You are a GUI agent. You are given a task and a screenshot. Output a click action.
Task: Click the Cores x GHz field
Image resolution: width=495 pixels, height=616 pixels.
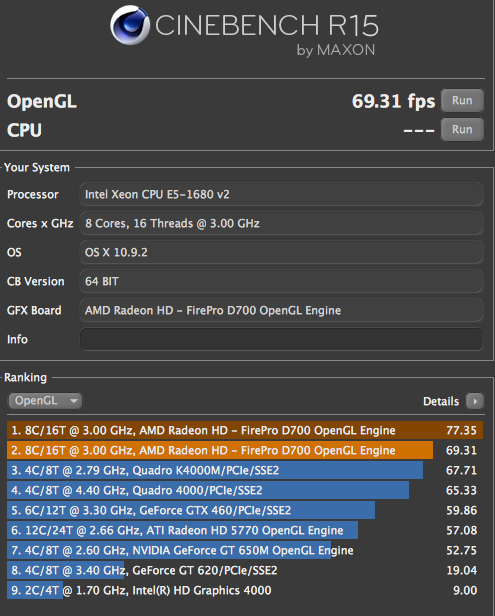point(281,223)
